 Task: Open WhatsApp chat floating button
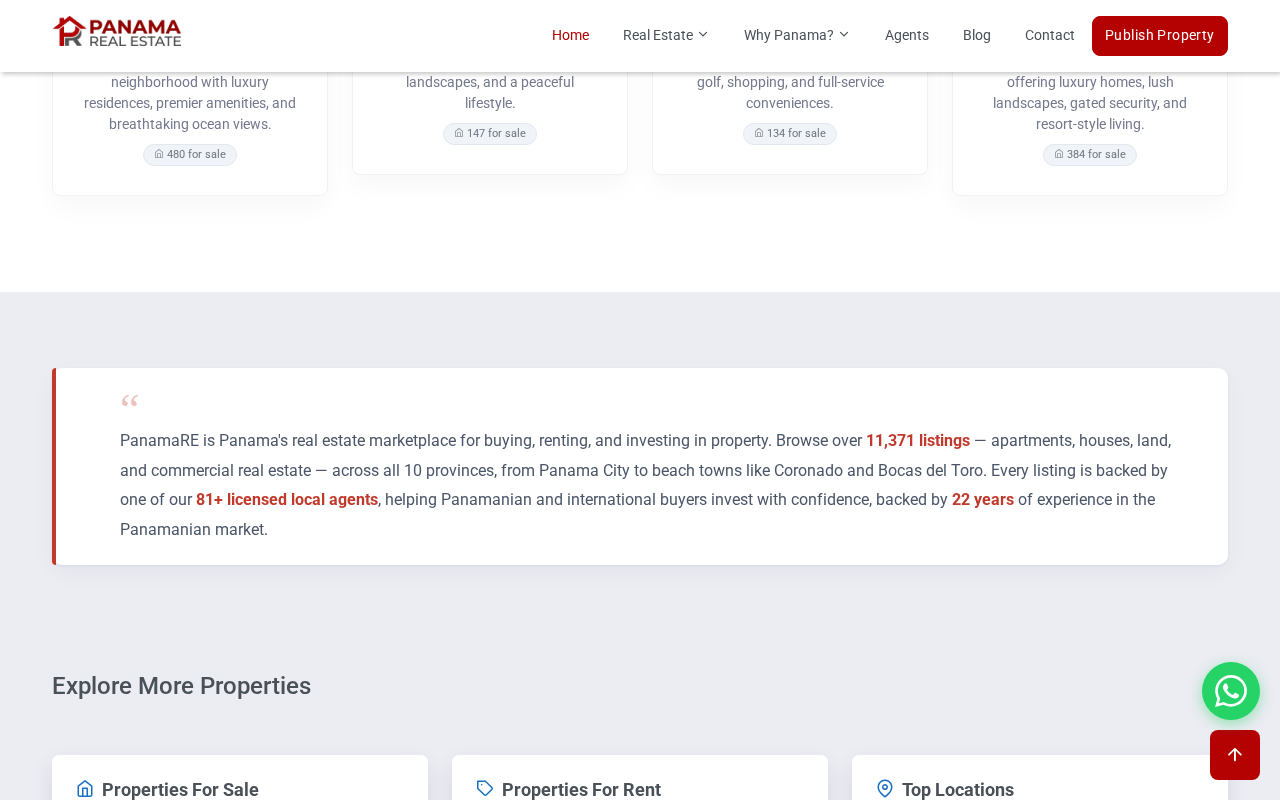tap(1231, 691)
